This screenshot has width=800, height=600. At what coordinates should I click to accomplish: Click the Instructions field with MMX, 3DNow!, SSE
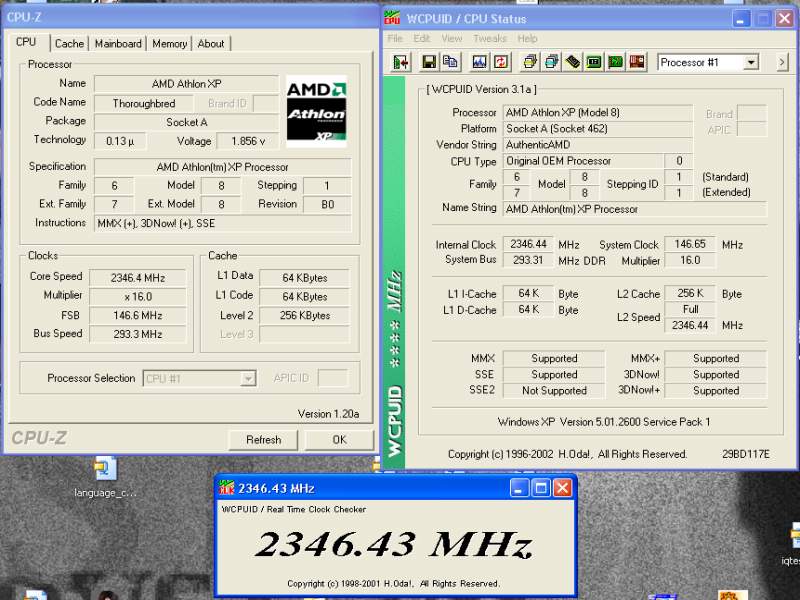point(223,223)
